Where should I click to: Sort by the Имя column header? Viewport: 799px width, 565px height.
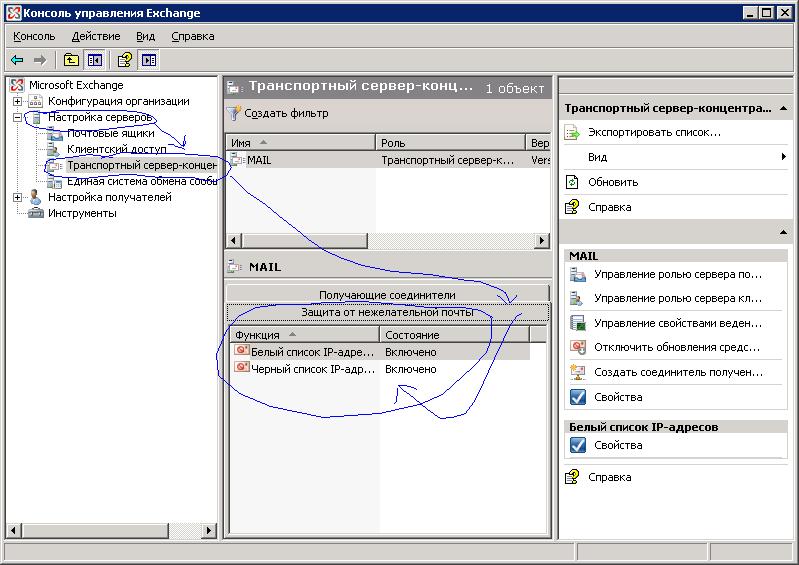pyautogui.click(x=300, y=143)
